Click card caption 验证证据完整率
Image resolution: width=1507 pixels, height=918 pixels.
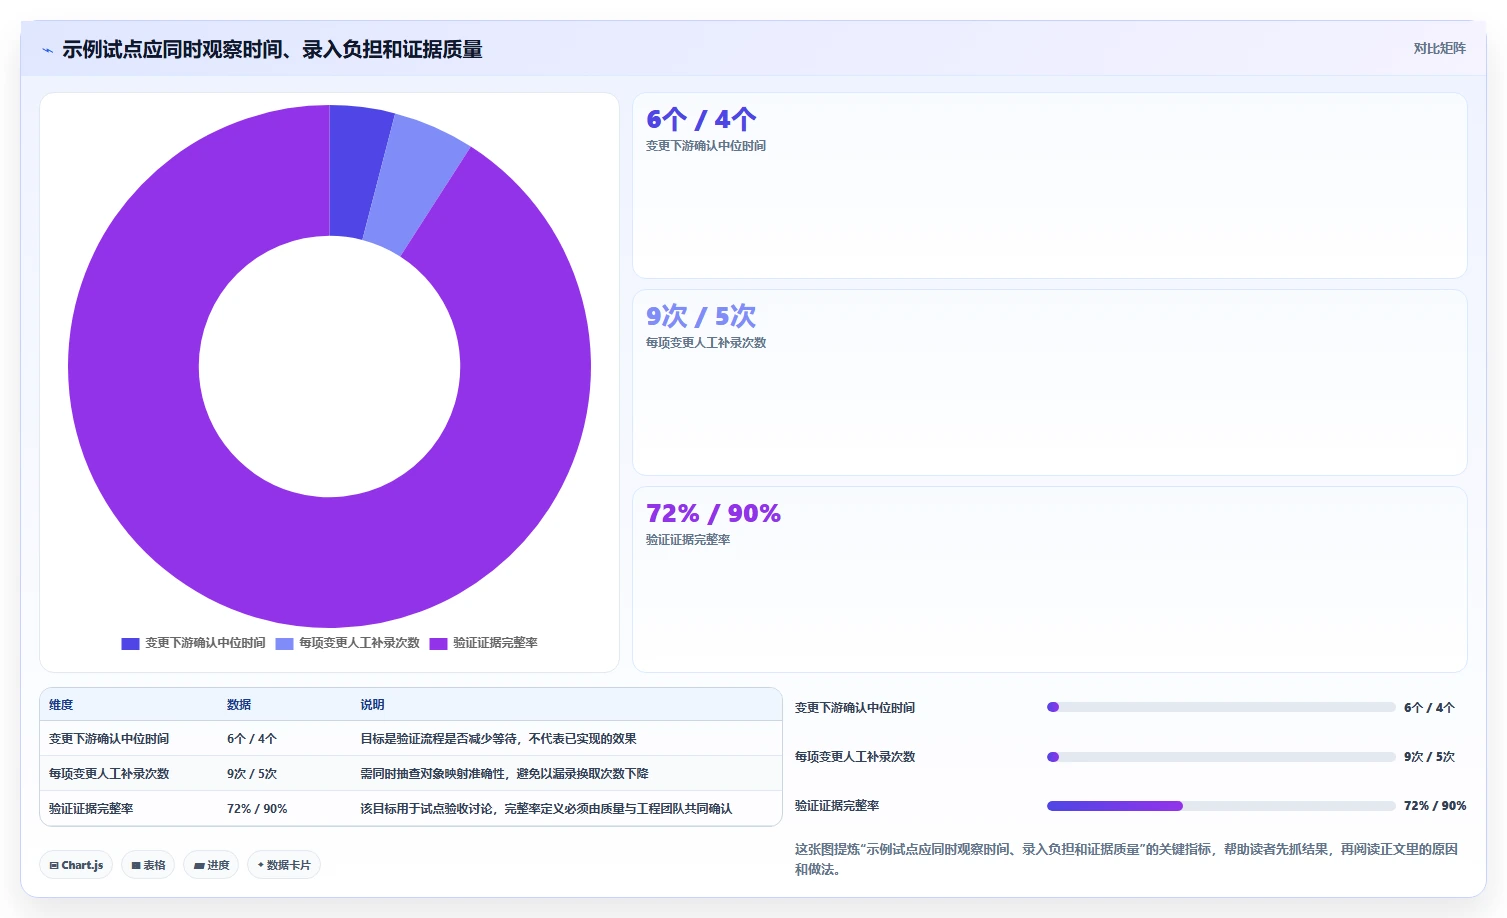pos(688,540)
